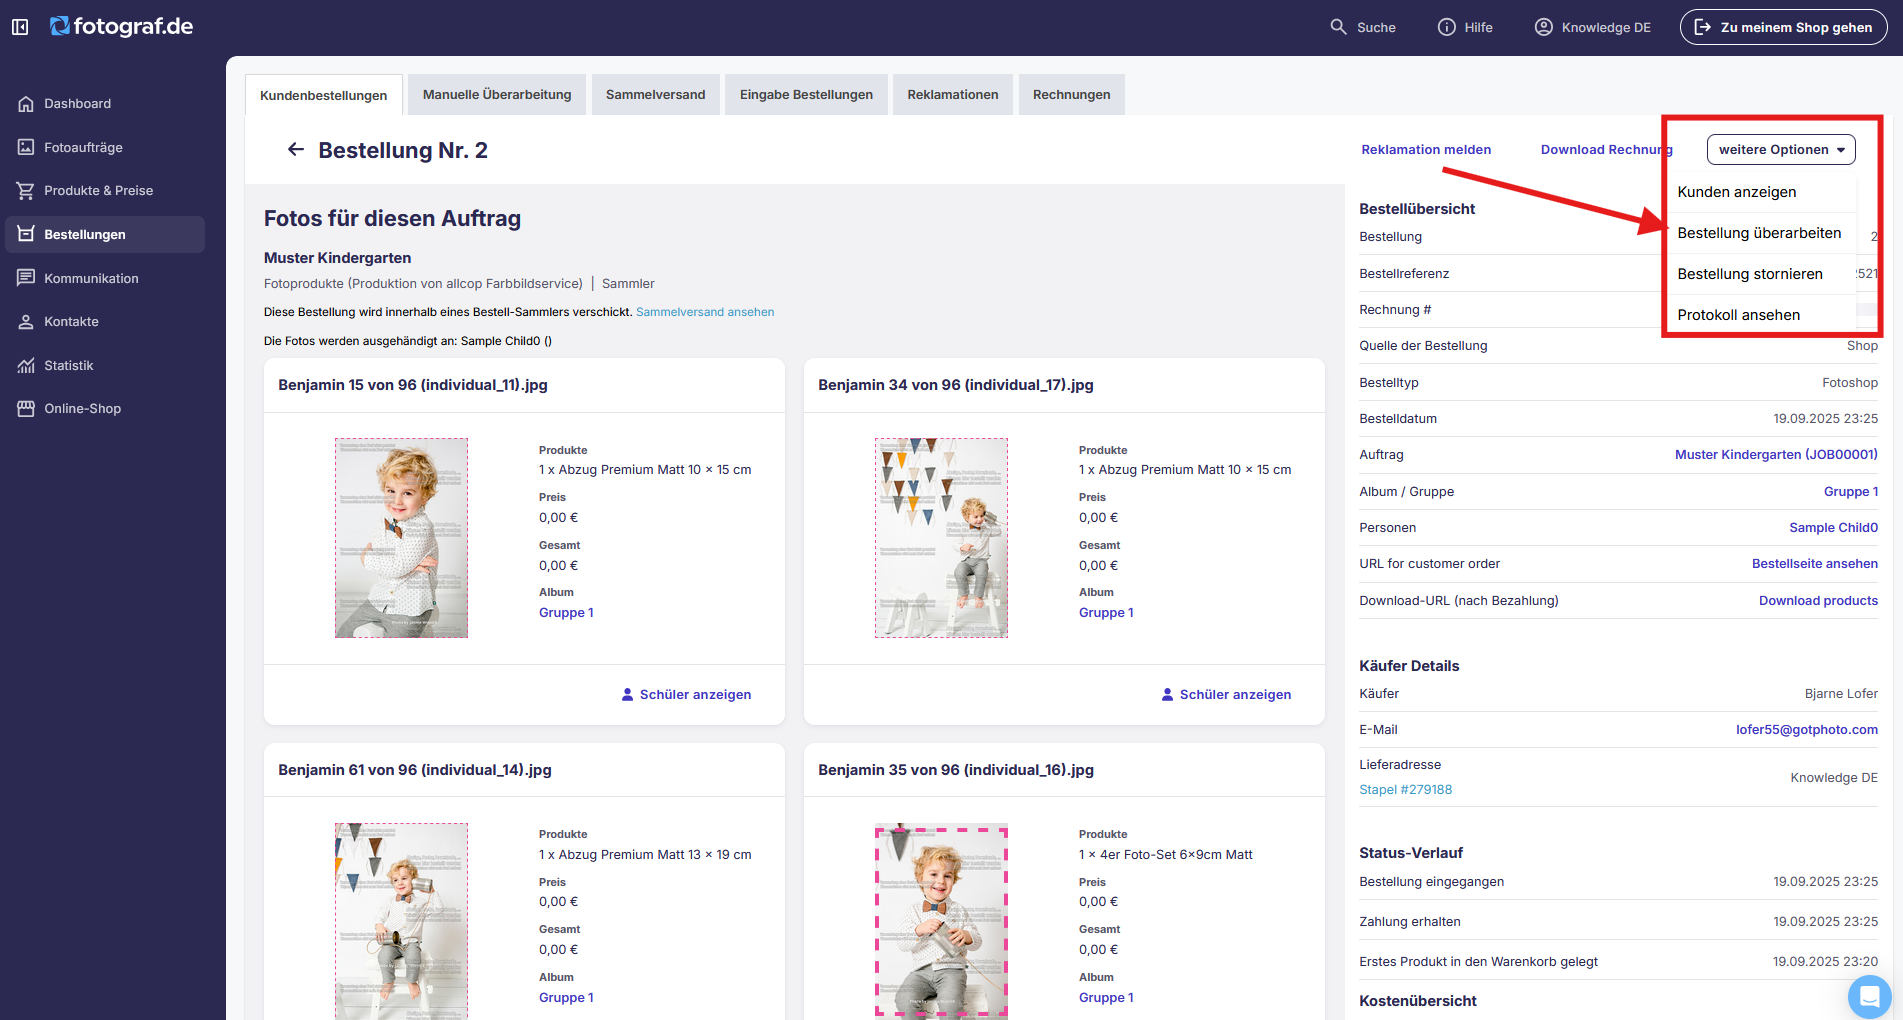Collapse the weitere Optionen dropdown
This screenshot has width=1903, height=1020.
[x=1781, y=150]
